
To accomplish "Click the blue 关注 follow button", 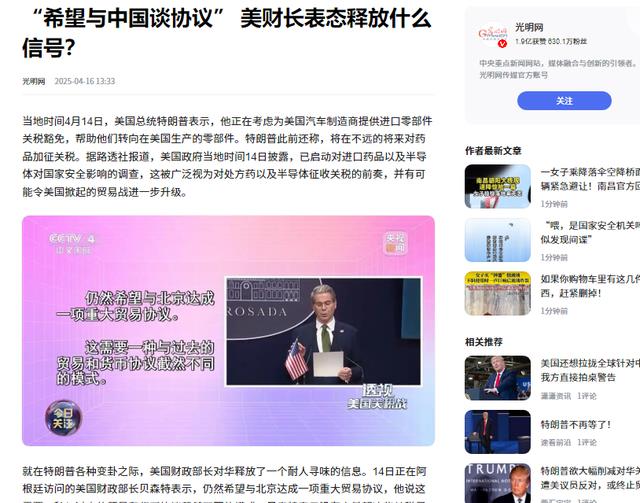I will pos(564,101).
